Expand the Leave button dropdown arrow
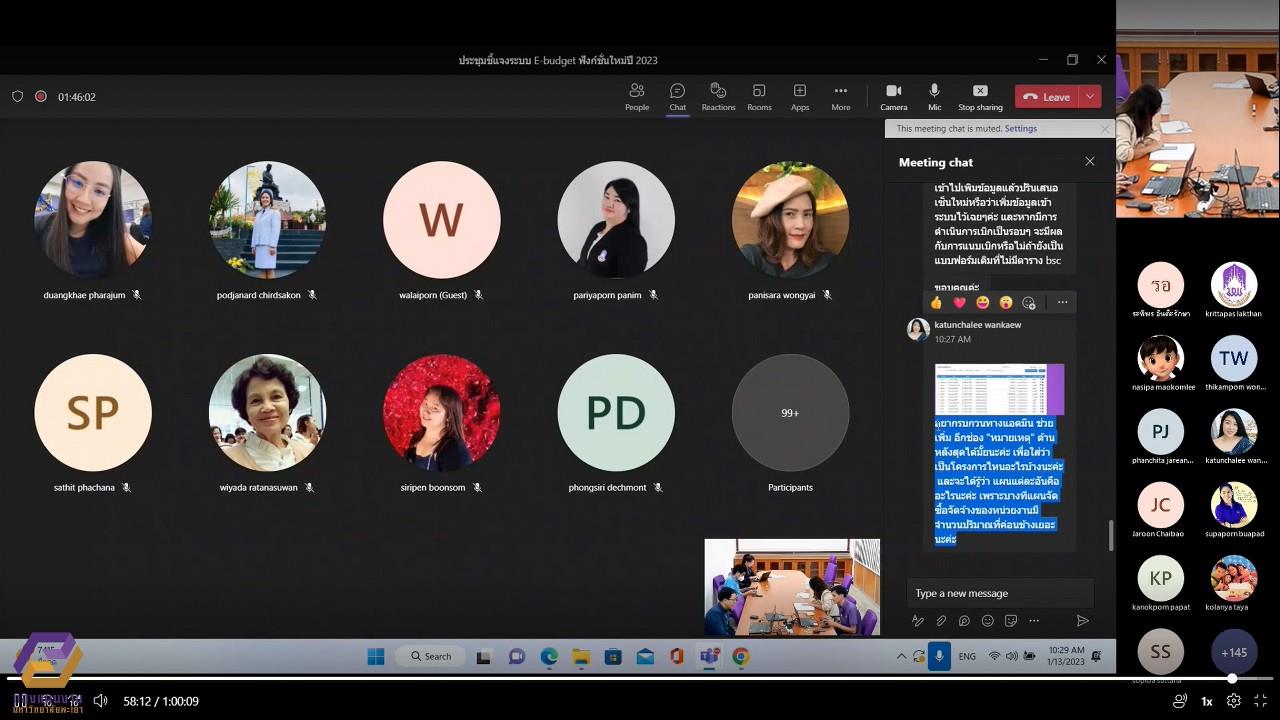 click(x=1089, y=96)
